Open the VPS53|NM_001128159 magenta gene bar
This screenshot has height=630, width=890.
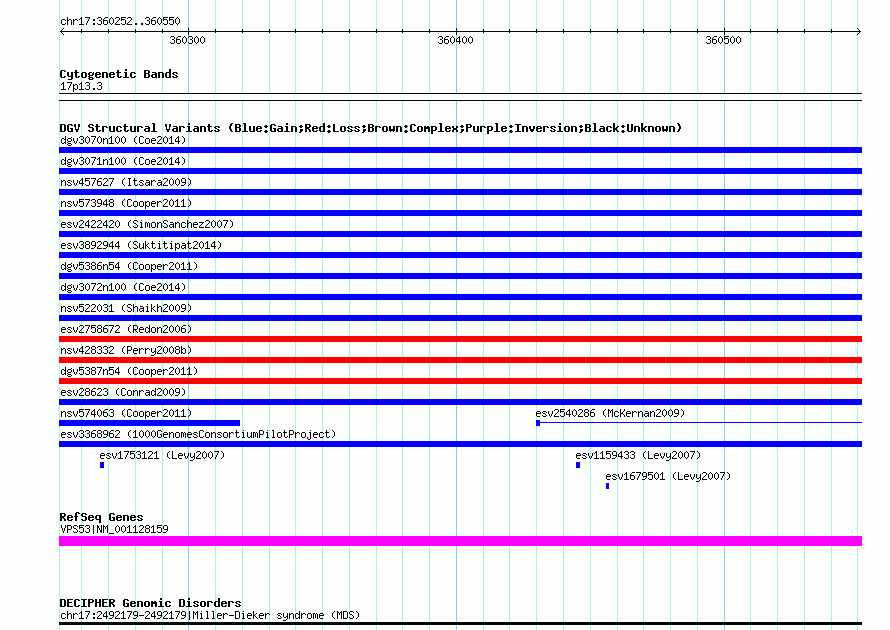pos(460,541)
